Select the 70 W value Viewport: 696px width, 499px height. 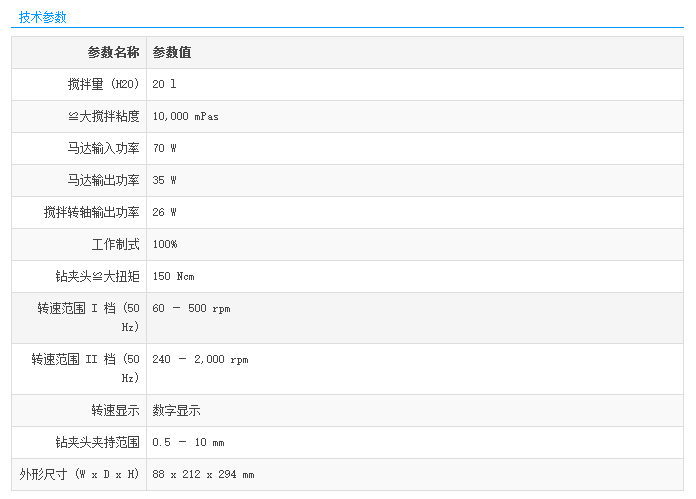pyautogui.click(x=164, y=148)
